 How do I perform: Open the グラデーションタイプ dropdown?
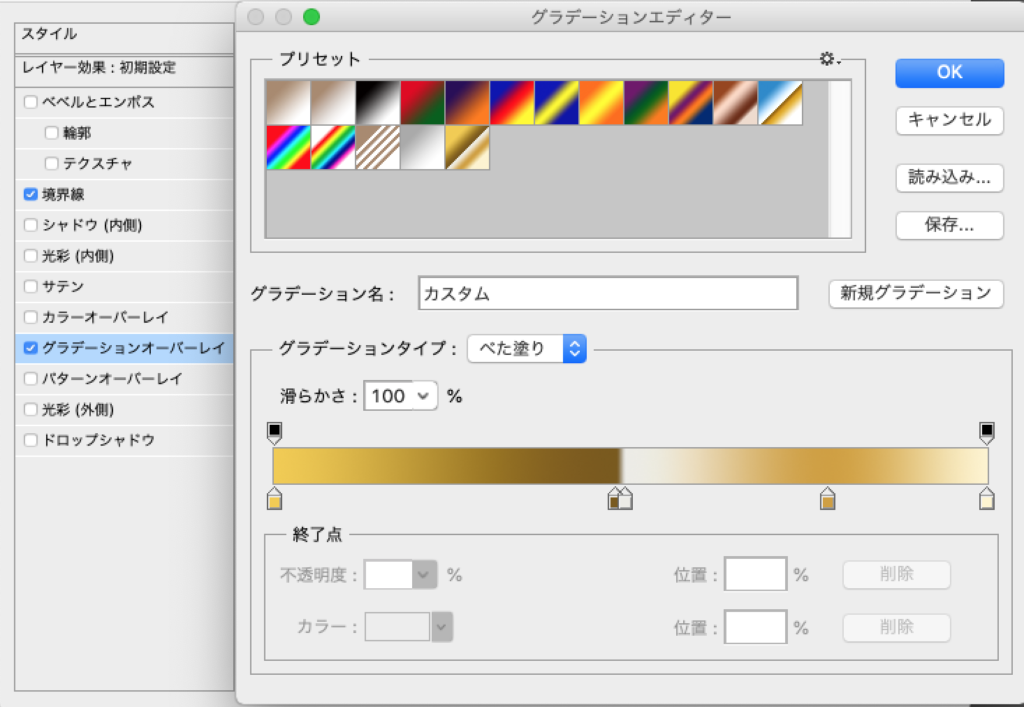527,348
